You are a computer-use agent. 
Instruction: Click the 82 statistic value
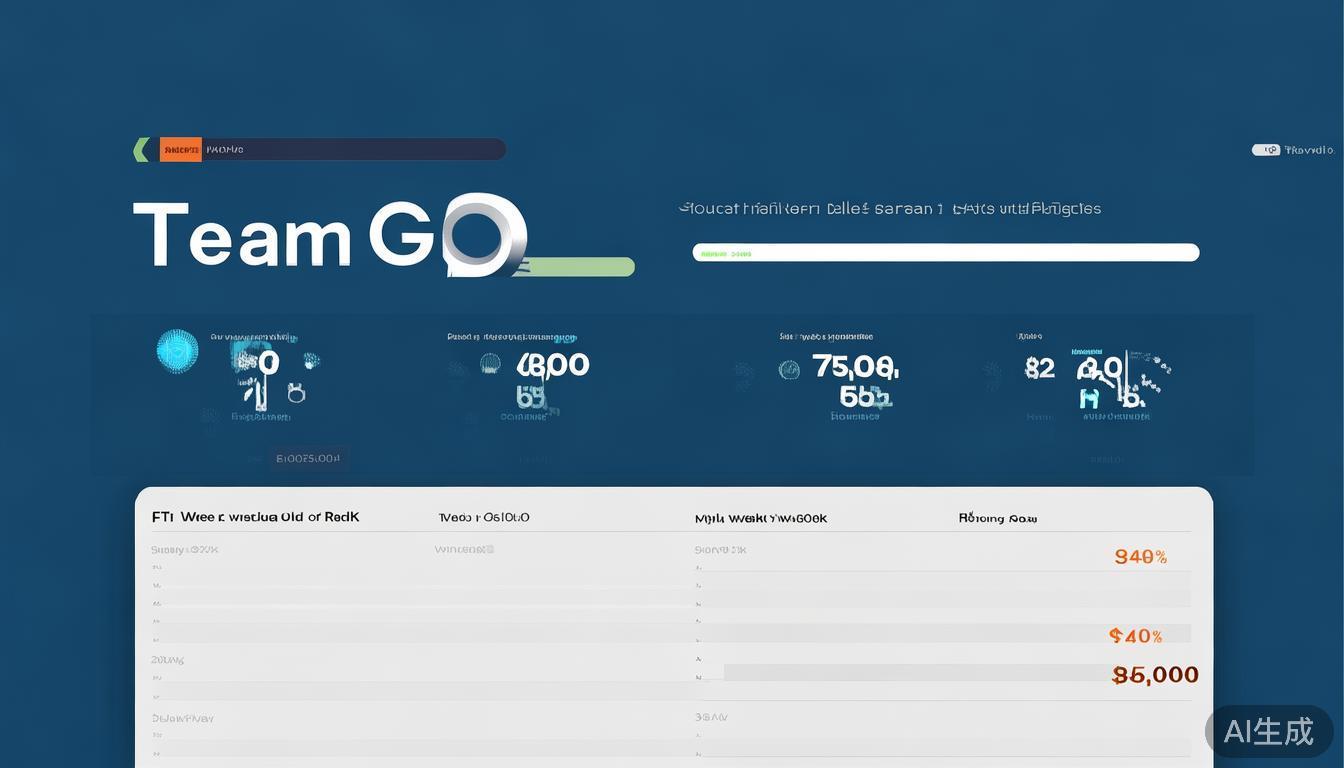point(1039,369)
